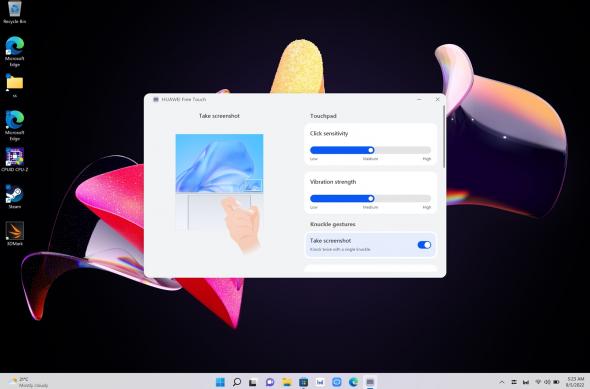The image size is (590, 389).
Task: Open the taskbar clock and date
Action: coord(575,382)
